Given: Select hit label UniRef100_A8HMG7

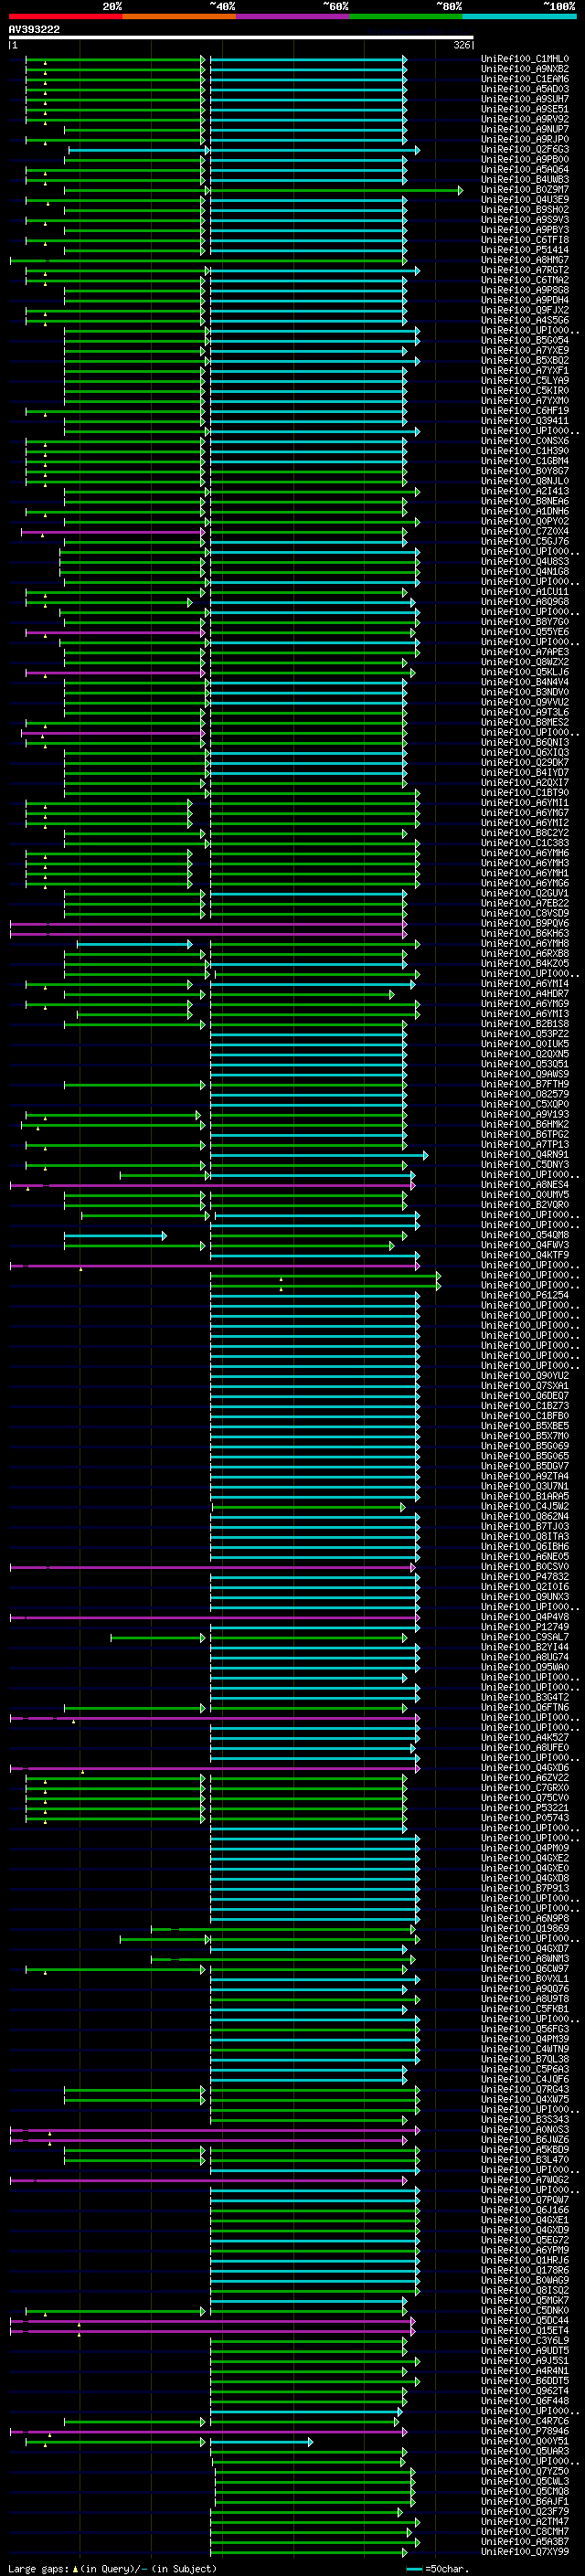Looking at the screenshot, I should [525, 261].
